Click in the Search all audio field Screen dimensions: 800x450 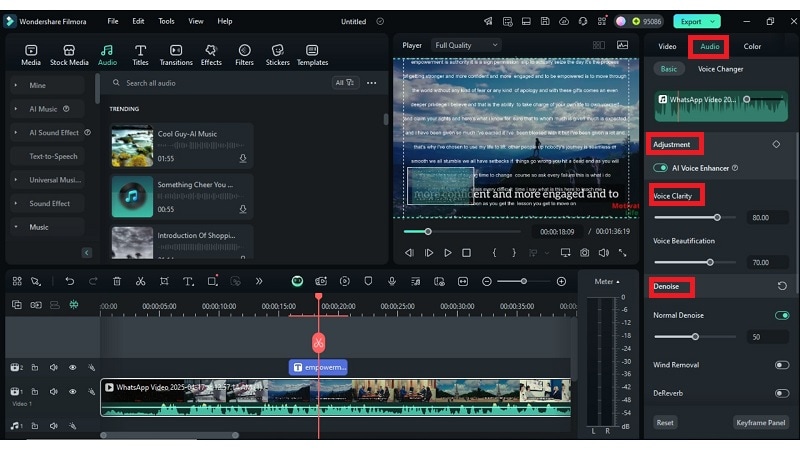click(x=219, y=83)
